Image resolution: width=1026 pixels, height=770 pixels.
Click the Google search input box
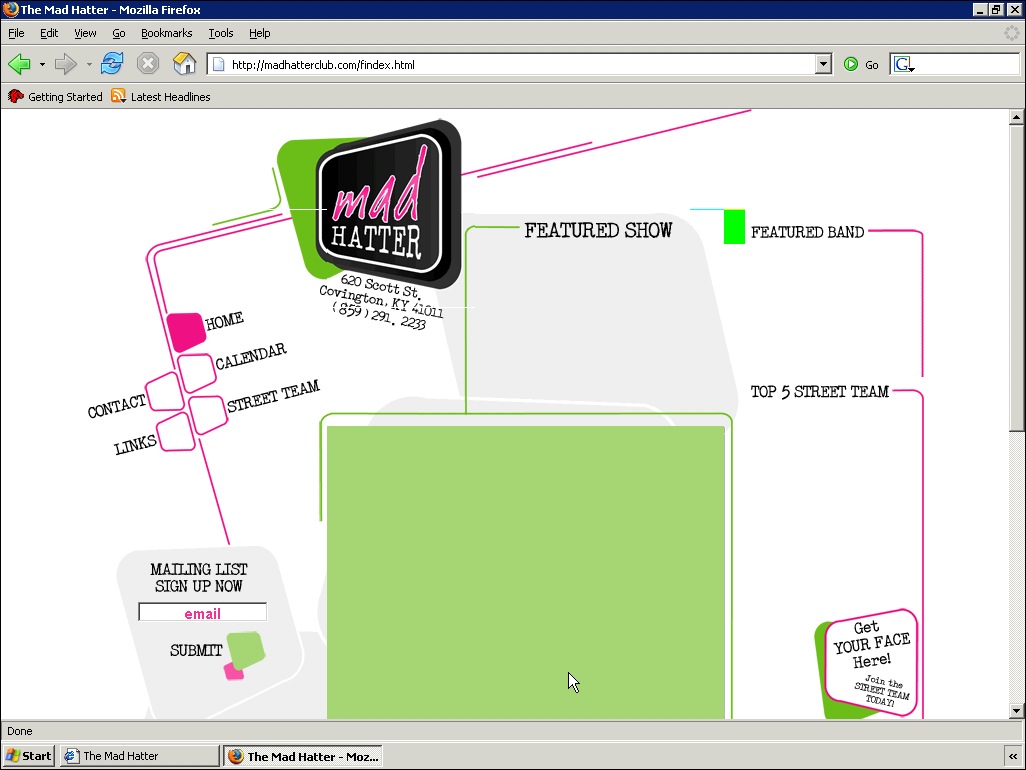[968, 64]
